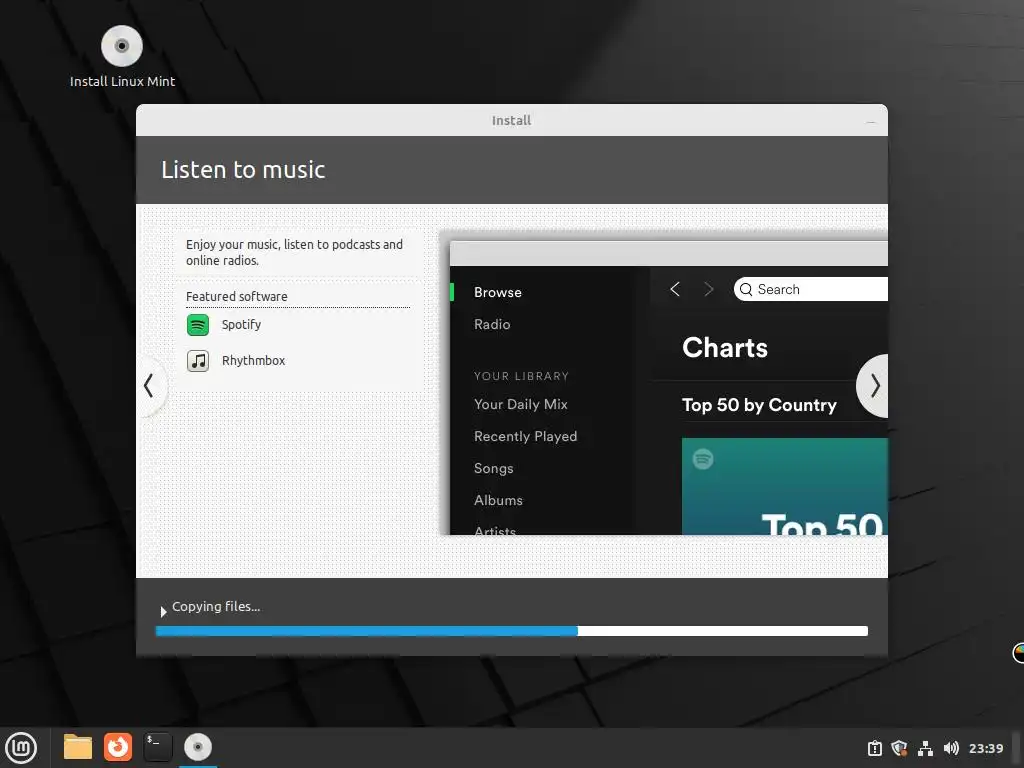The height and width of the screenshot is (768, 1024).
Task: Click the Listen to music slide title
Action: [x=243, y=170]
